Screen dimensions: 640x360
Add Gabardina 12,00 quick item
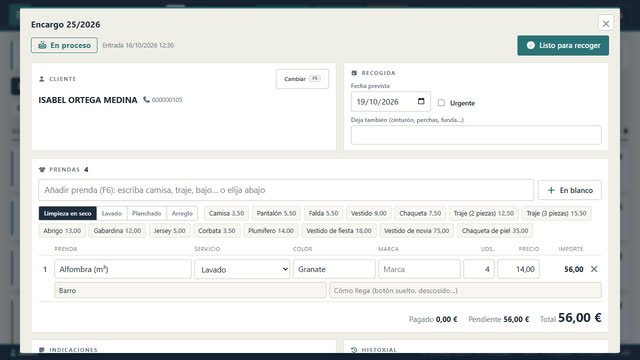pos(117,231)
